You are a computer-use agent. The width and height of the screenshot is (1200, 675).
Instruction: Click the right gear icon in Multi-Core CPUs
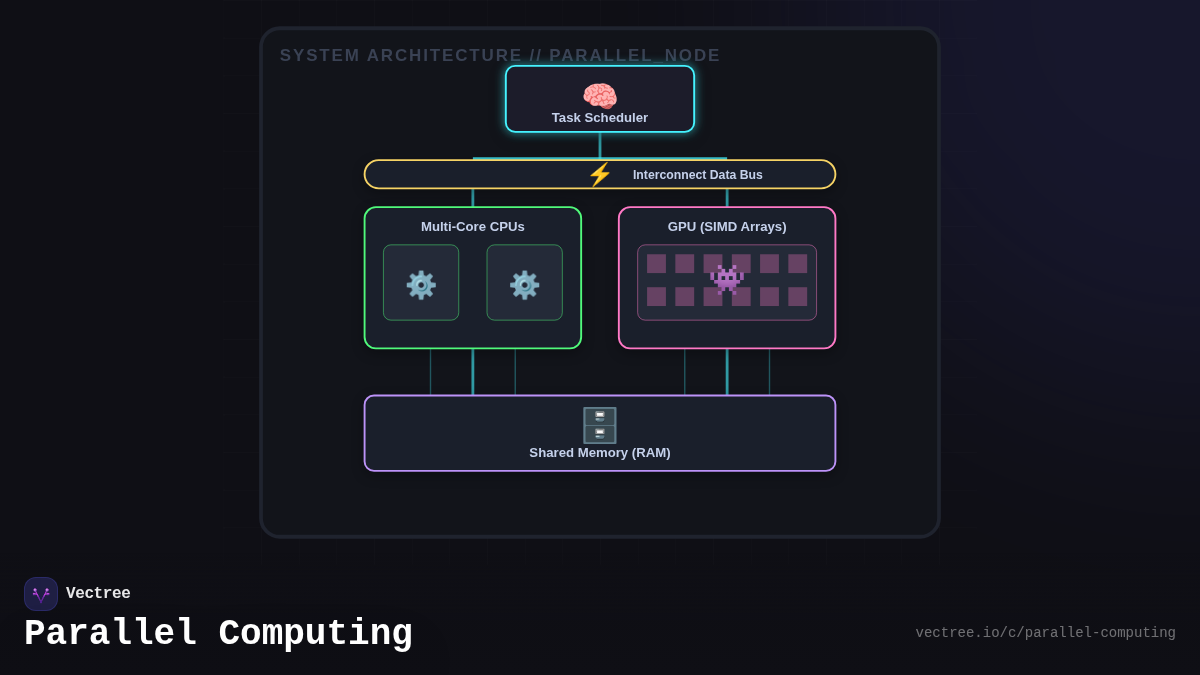[x=524, y=283]
